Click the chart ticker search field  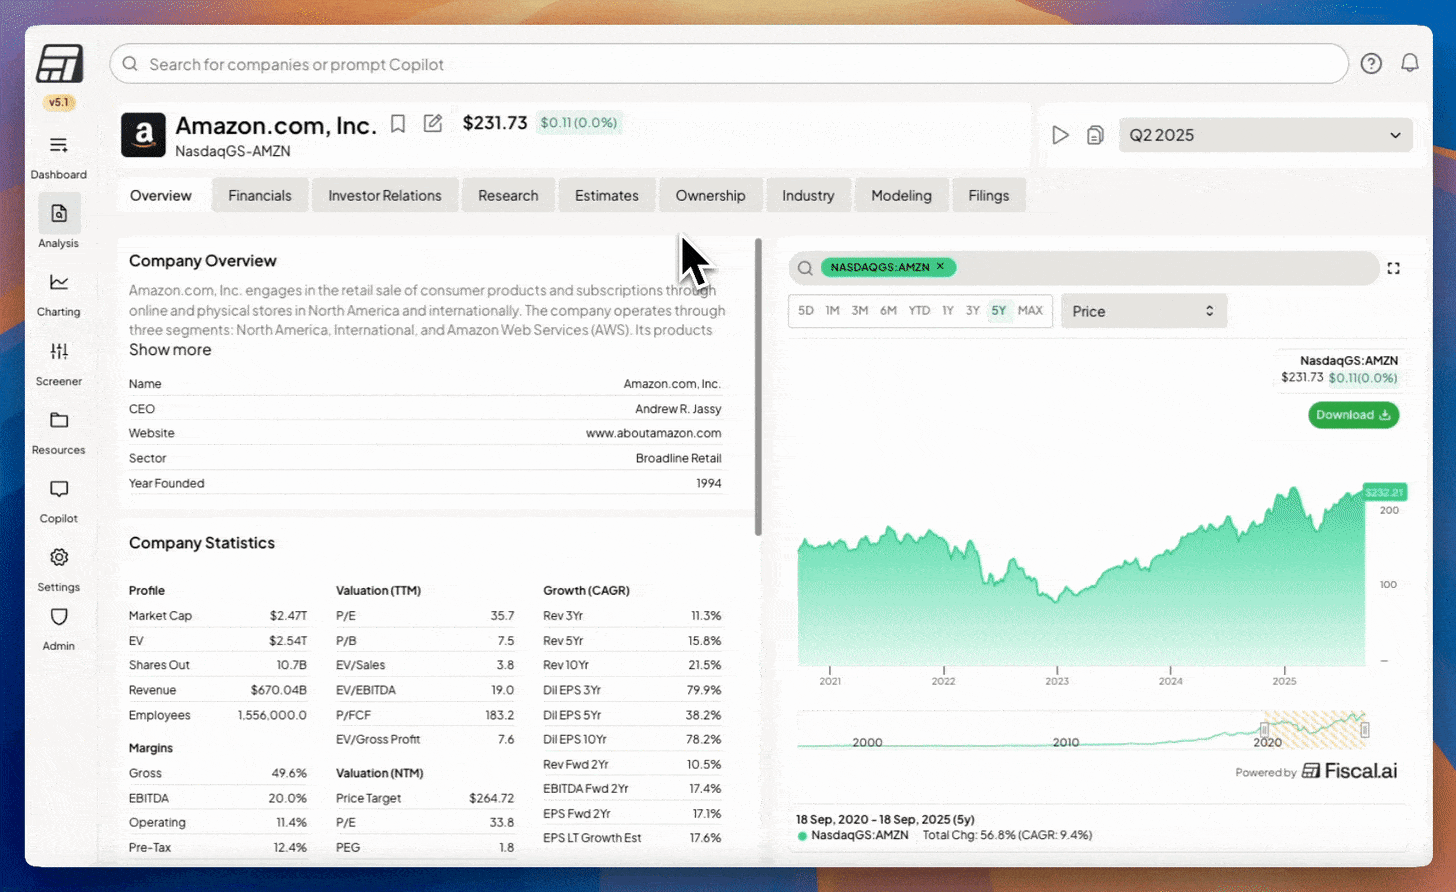coord(1083,268)
